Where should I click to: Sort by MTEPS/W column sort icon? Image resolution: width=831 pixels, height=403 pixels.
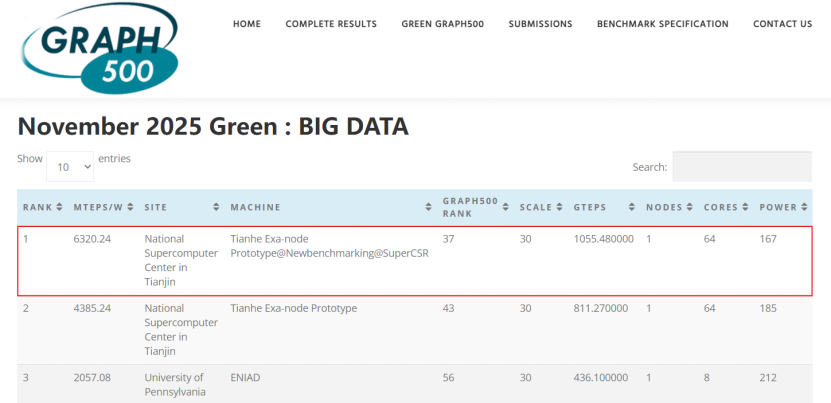130,207
